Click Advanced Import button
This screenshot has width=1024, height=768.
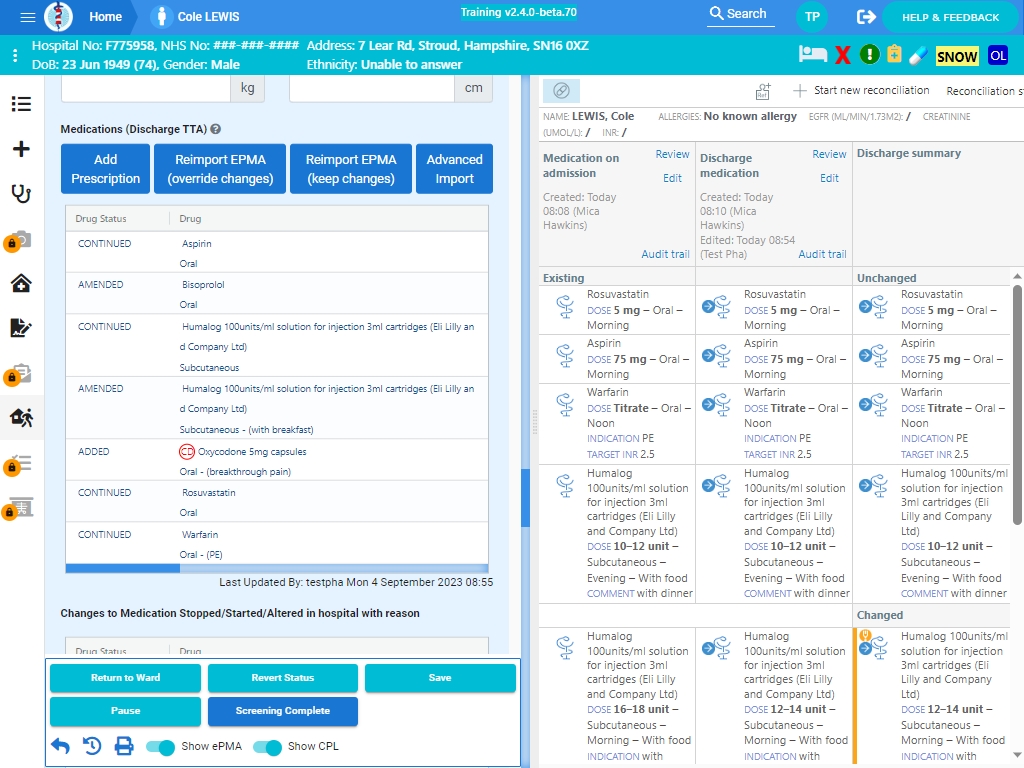tap(455, 169)
